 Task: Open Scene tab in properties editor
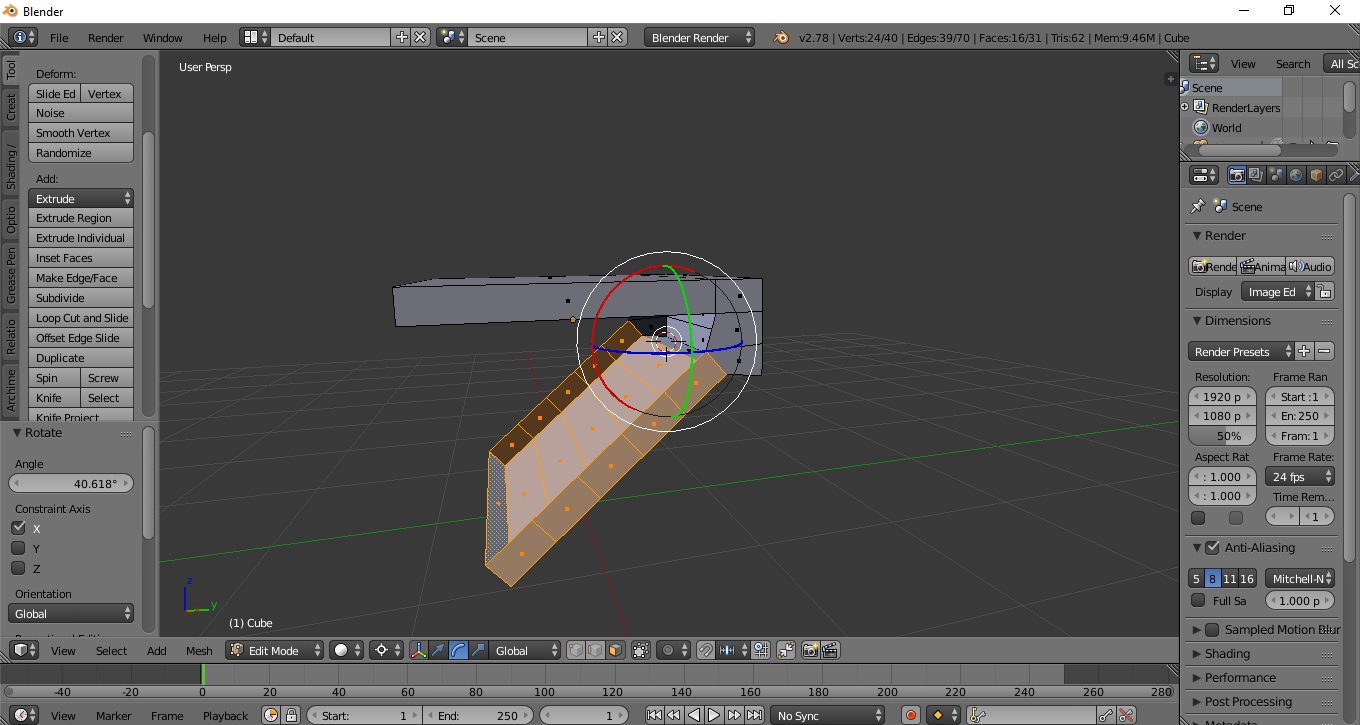pos(1276,175)
